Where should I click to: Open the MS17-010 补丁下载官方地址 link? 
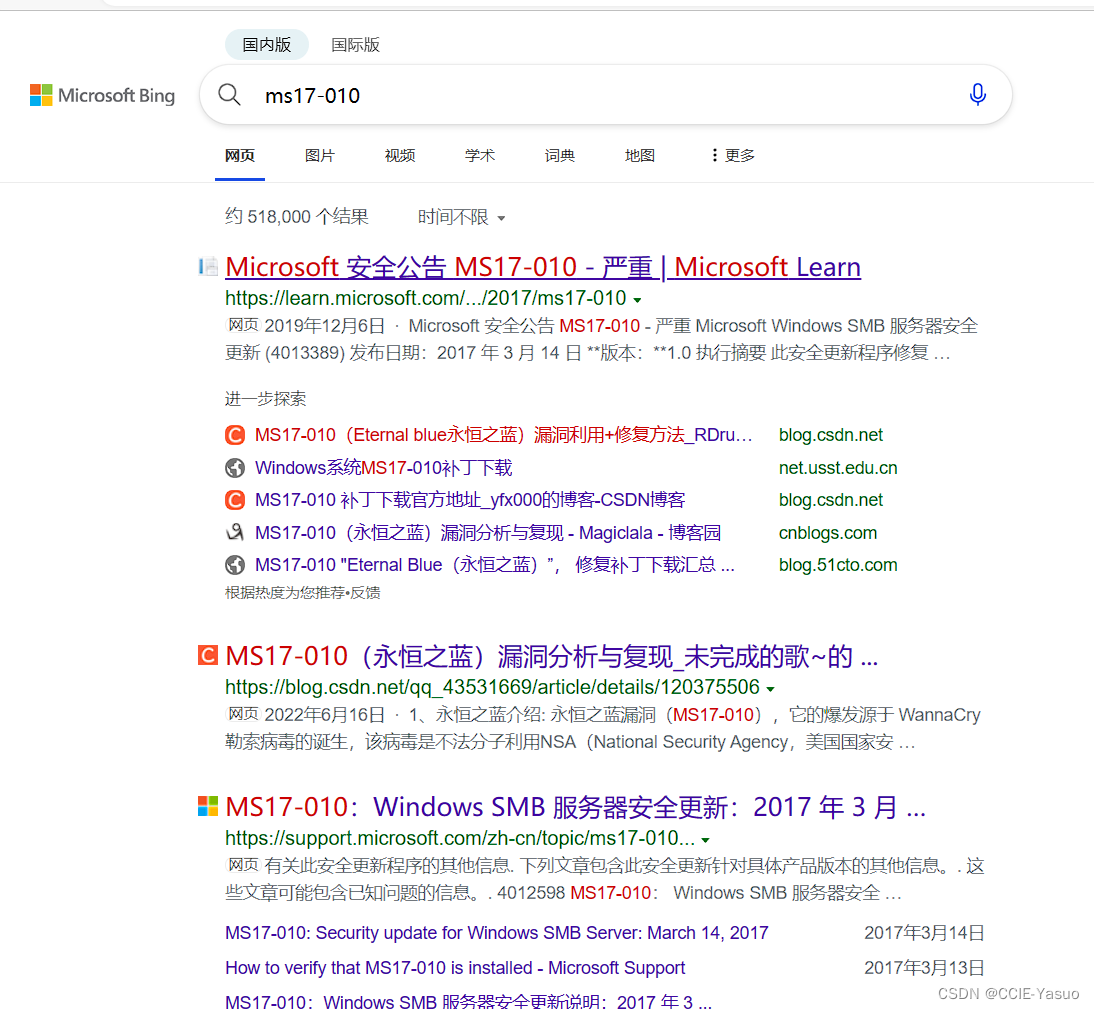470,500
